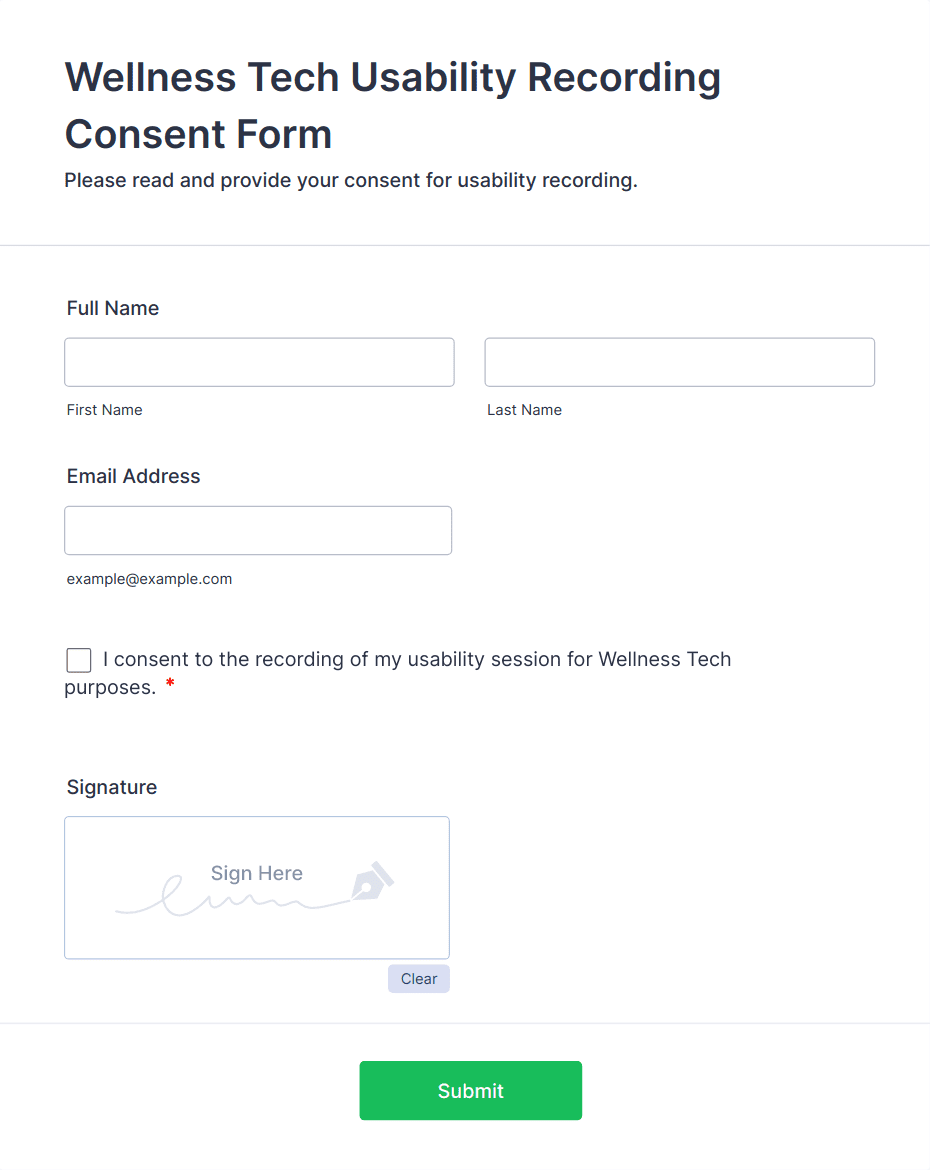Screen dimensions: 930x1170
Task: Click the 'First Name' sublabel text
Action: tap(104, 410)
